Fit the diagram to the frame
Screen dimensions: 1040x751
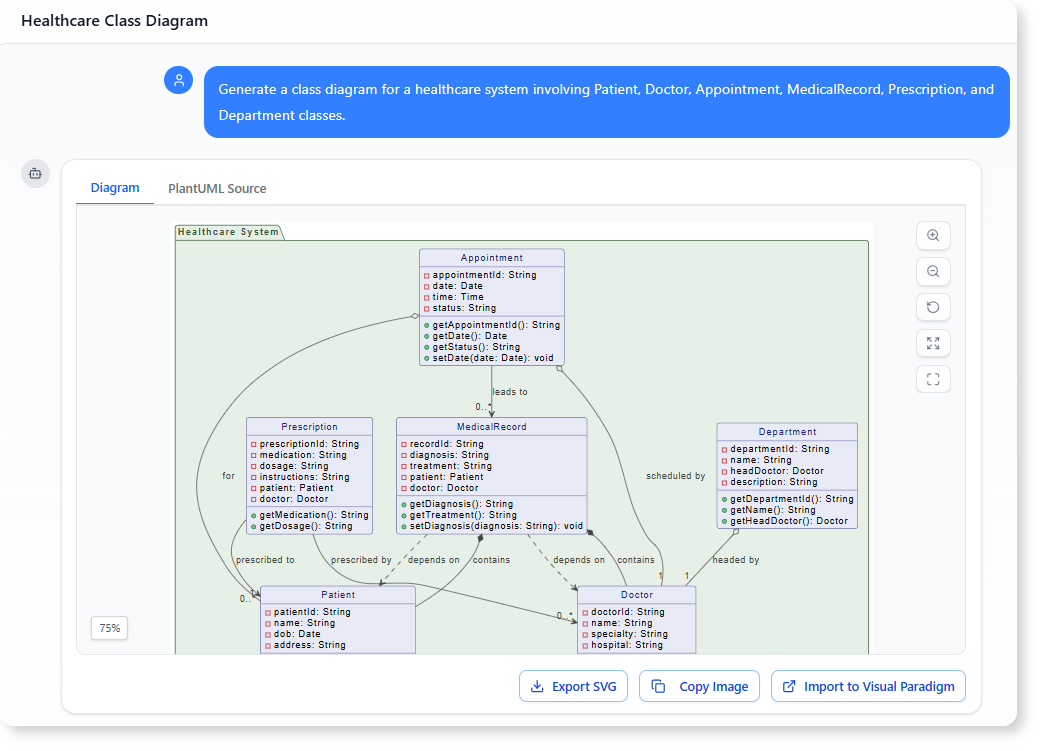pos(933,379)
